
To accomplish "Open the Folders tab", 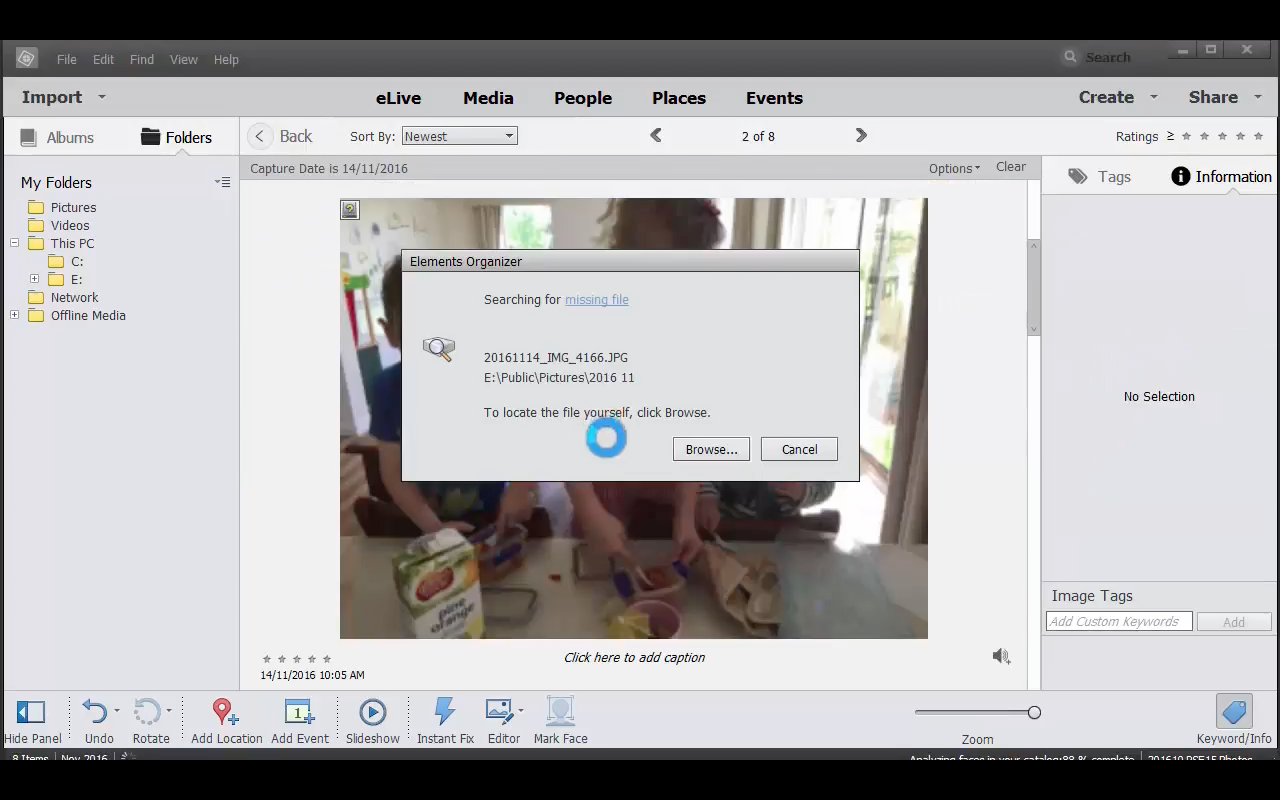I will click(176, 137).
